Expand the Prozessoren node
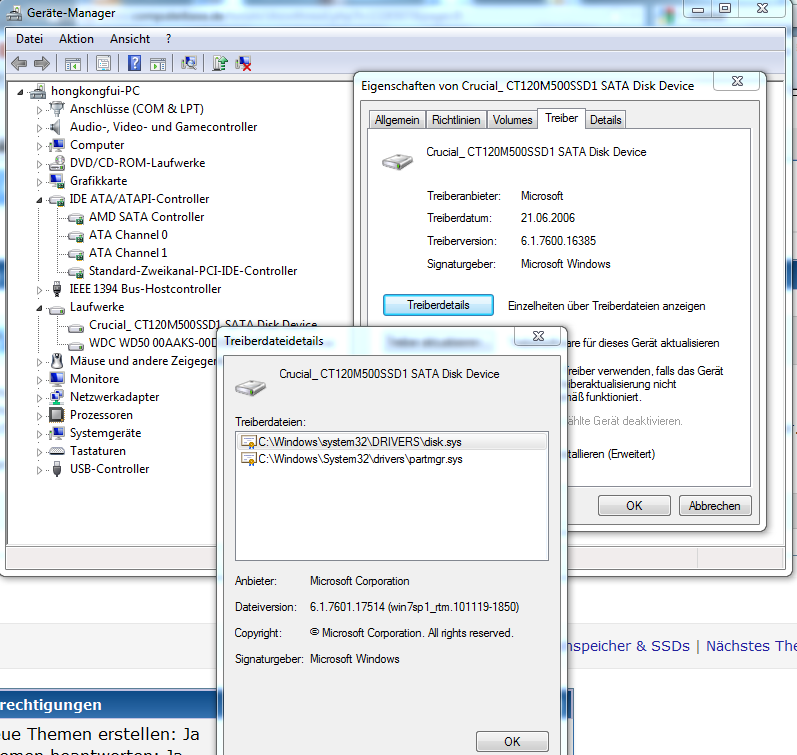 39,416
